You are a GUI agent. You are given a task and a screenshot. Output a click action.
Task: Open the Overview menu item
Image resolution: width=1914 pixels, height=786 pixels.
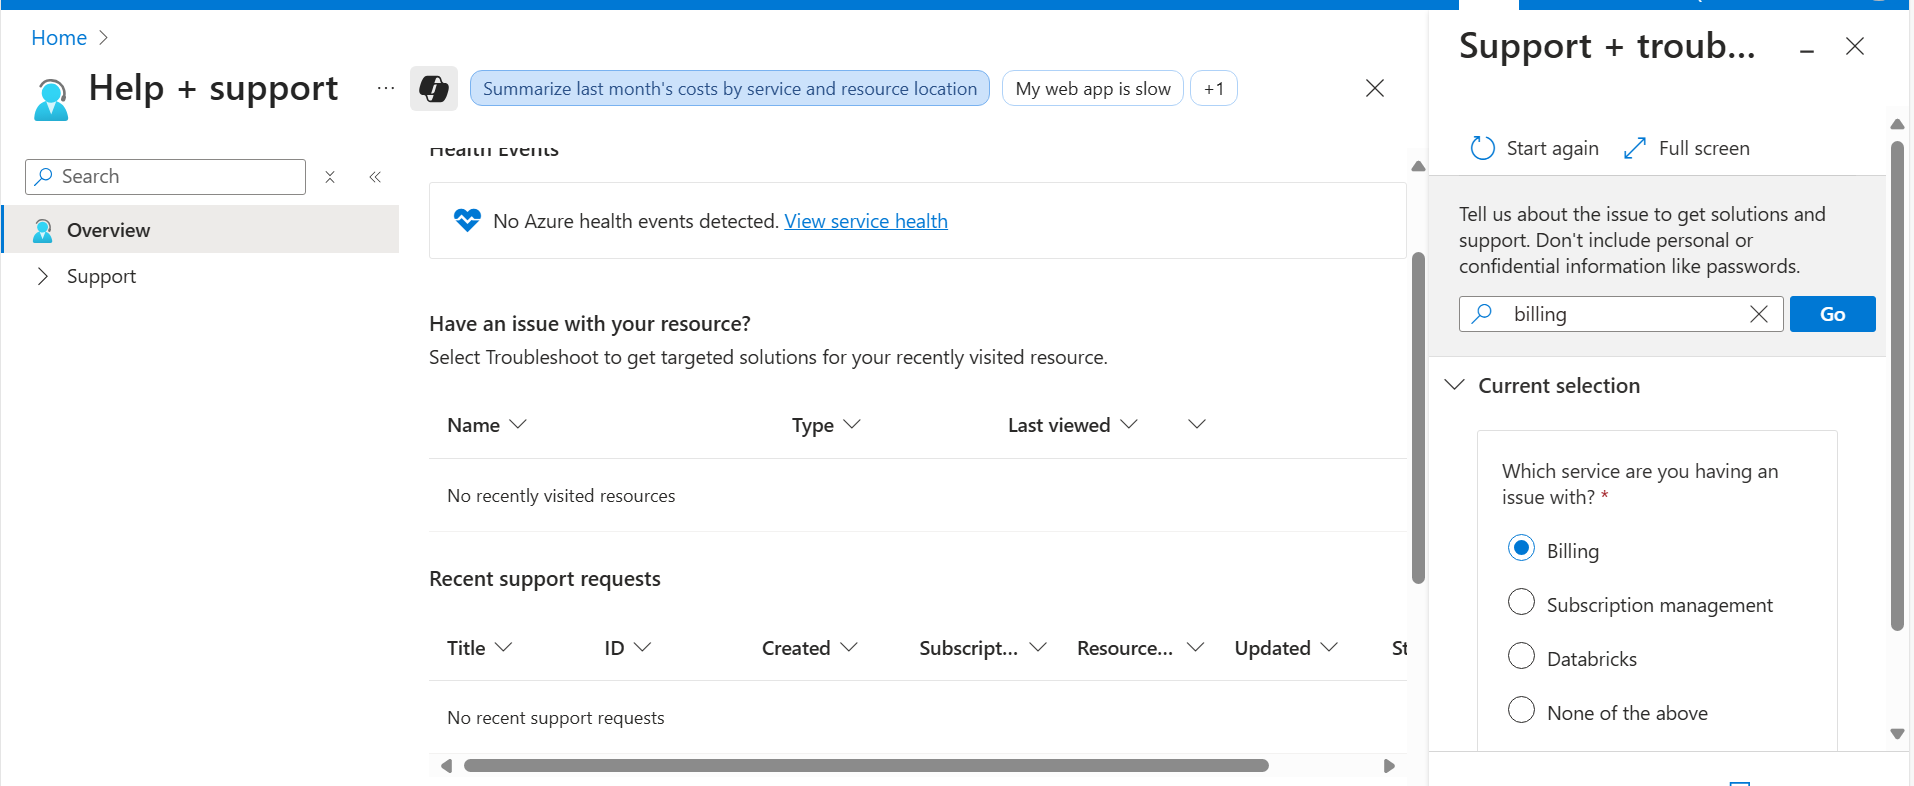click(108, 230)
